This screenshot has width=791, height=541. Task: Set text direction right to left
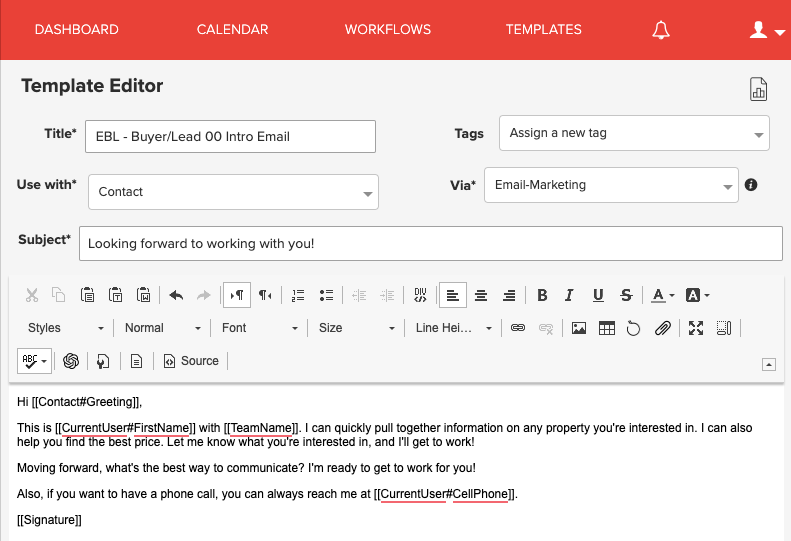pos(265,295)
